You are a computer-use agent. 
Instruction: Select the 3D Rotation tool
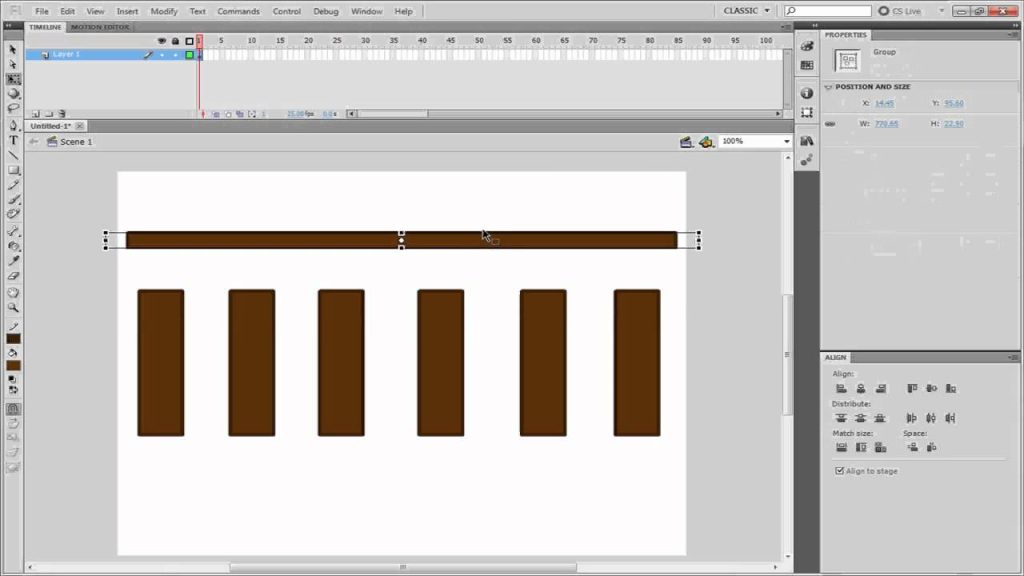click(13, 93)
